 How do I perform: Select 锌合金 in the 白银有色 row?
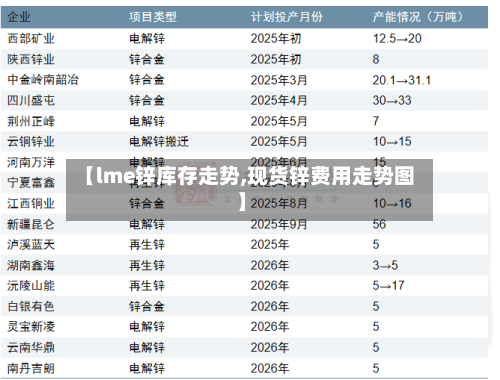click(147, 307)
